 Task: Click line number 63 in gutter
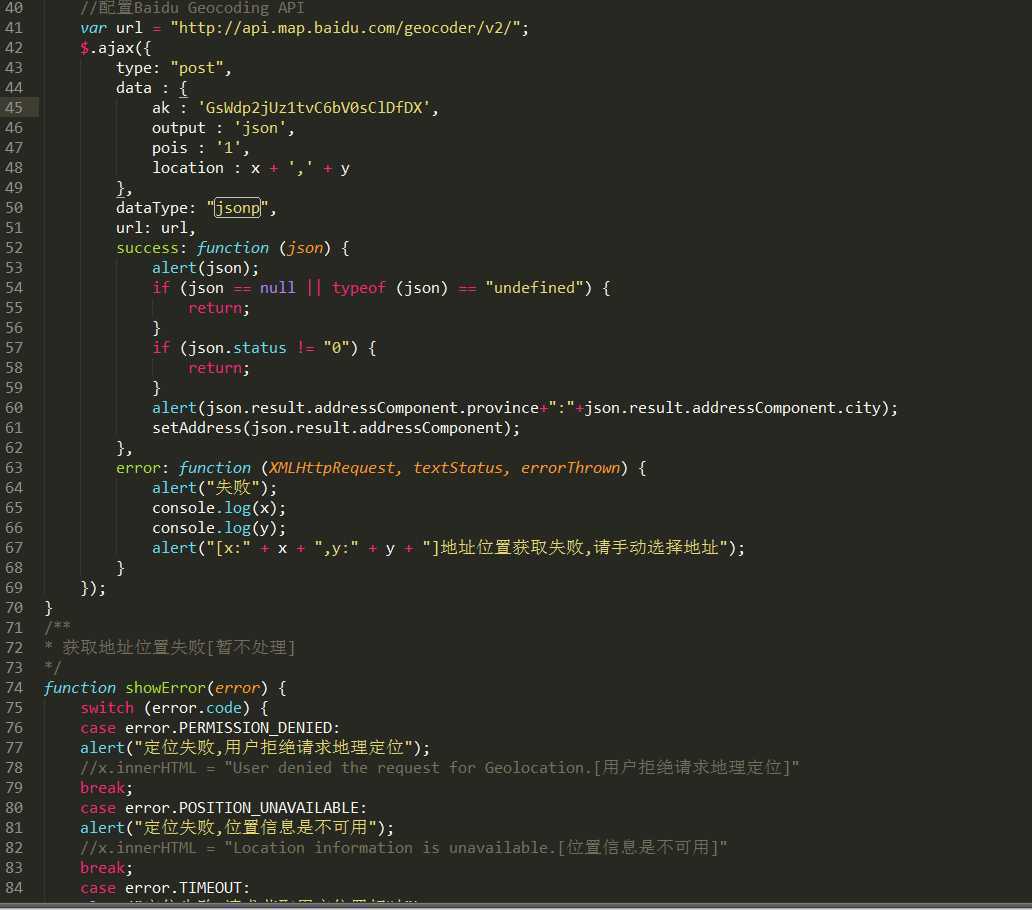14,468
